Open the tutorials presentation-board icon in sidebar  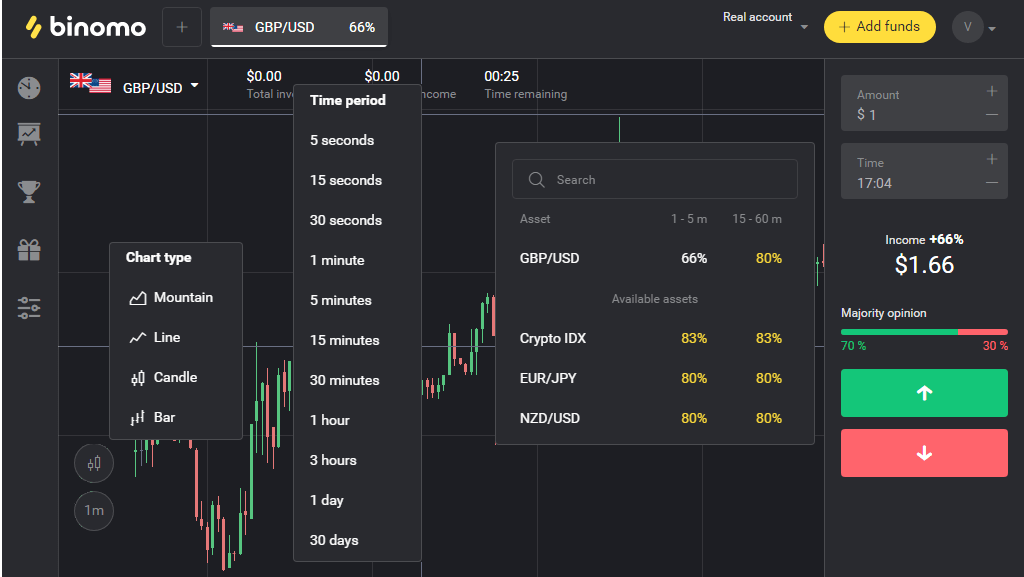[x=29, y=134]
